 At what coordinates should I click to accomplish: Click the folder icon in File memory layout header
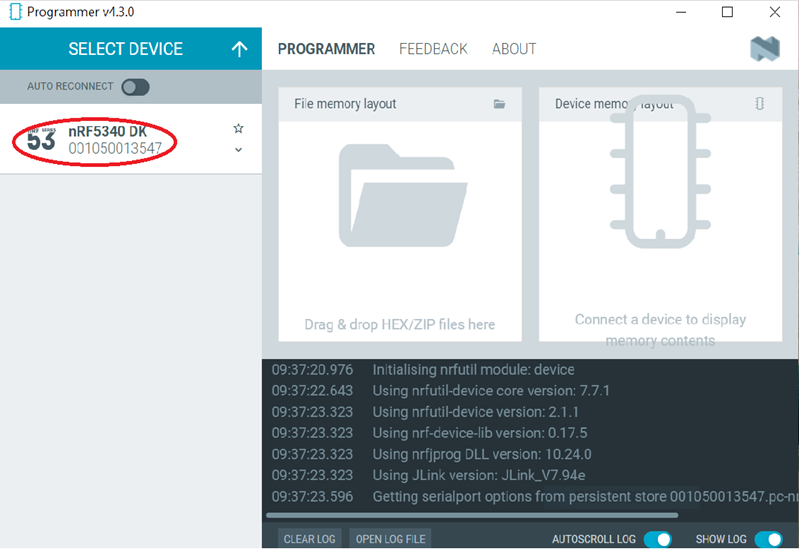(x=499, y=104)
